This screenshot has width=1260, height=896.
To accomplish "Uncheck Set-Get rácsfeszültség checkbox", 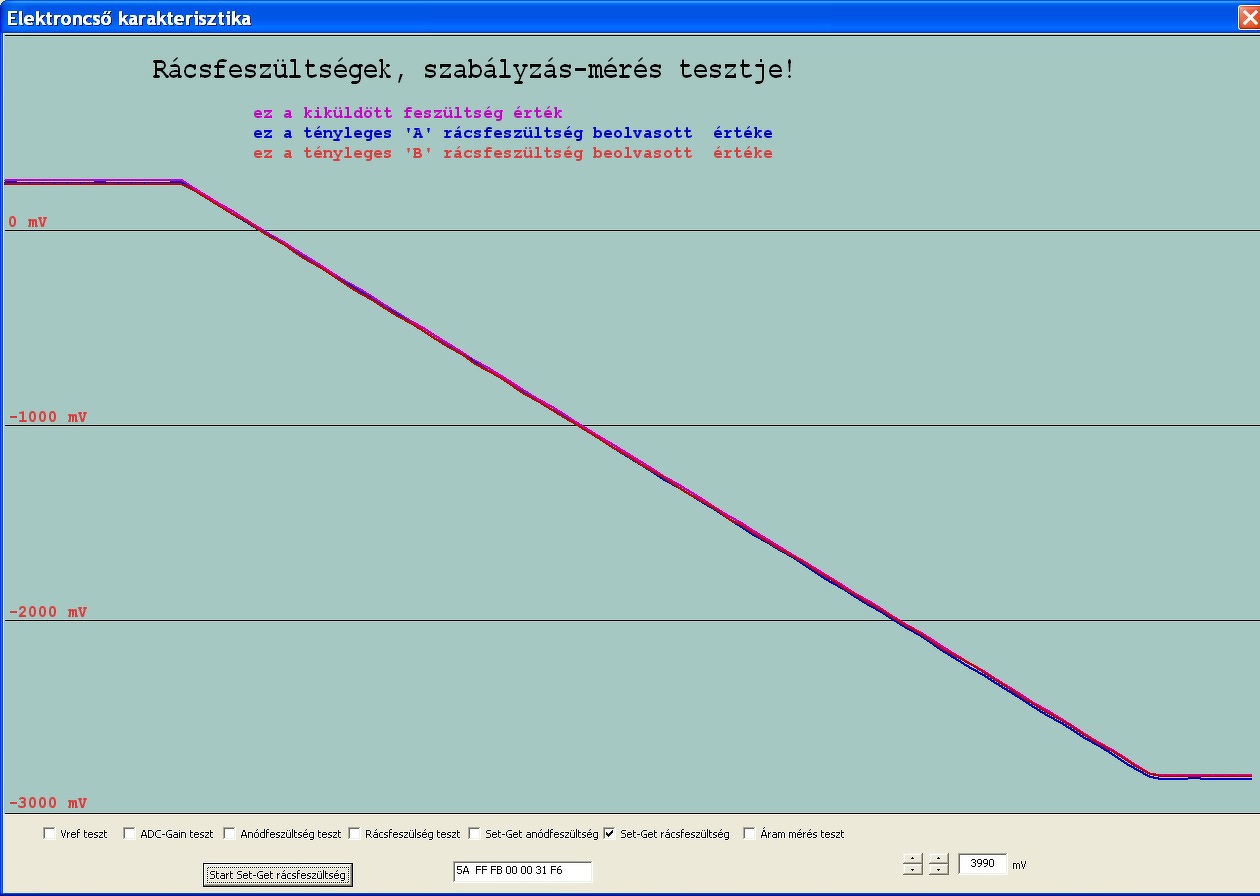I will (610, 833).
